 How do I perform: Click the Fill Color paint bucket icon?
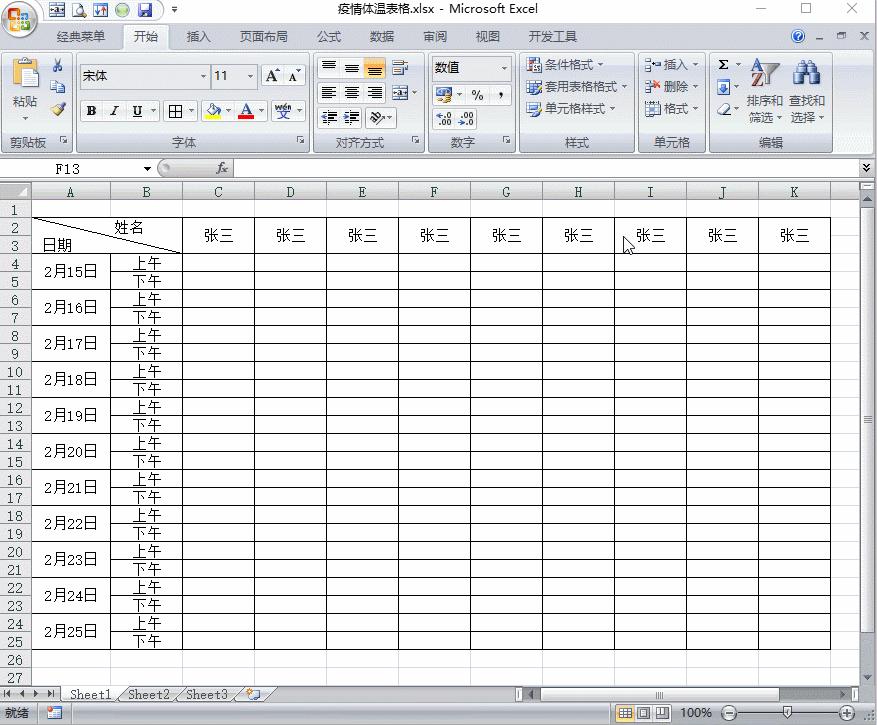213,111
